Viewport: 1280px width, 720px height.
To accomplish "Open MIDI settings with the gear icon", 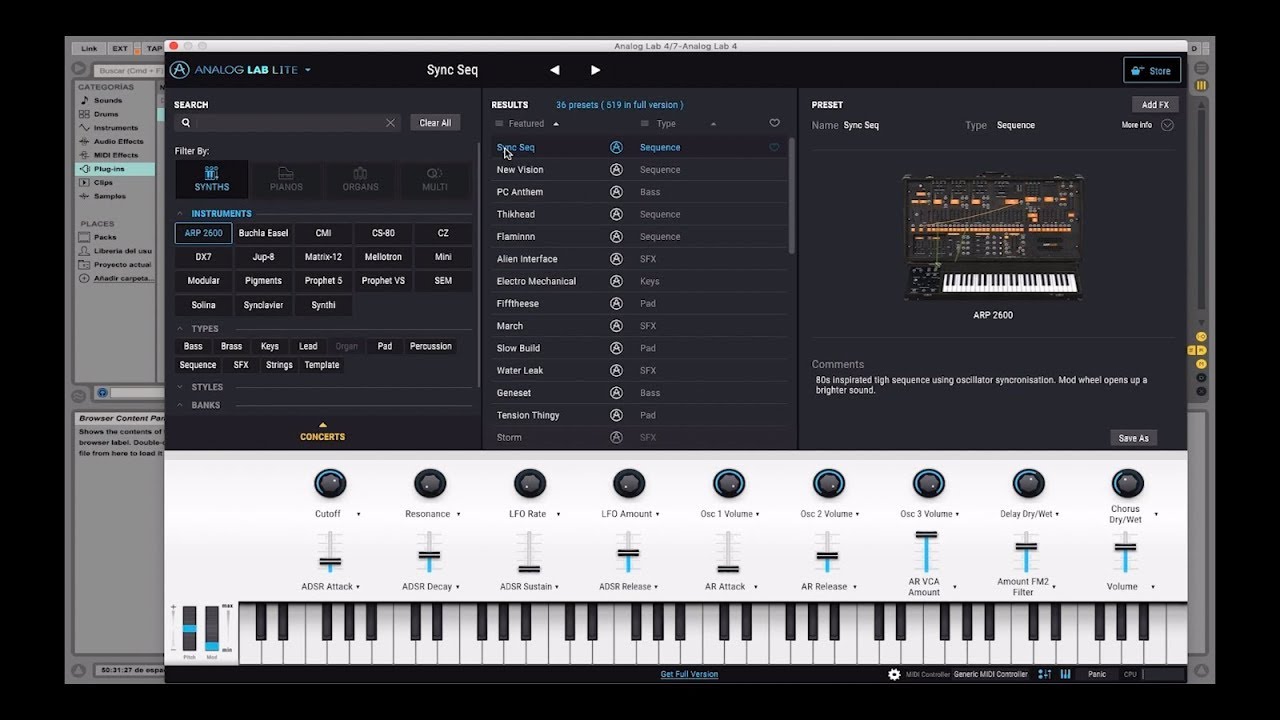I will (894, 674).
